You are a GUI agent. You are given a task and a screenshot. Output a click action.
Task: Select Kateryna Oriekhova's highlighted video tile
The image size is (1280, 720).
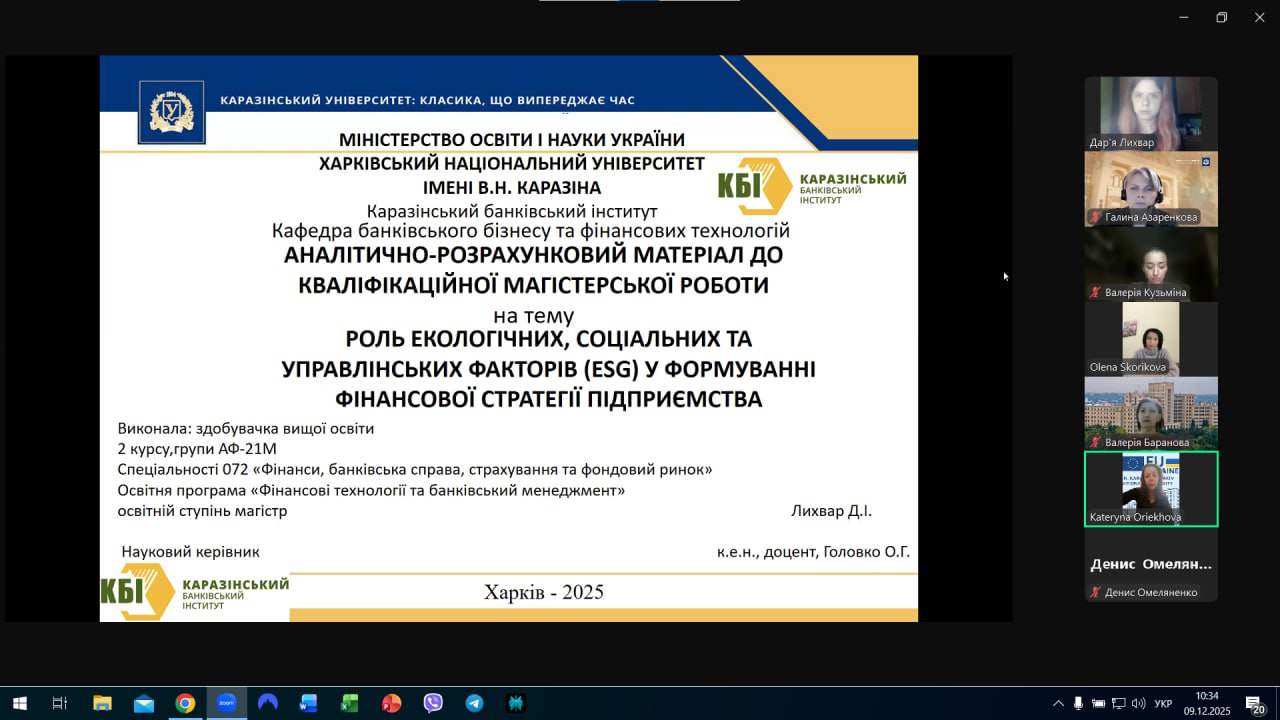[1151, 488]
